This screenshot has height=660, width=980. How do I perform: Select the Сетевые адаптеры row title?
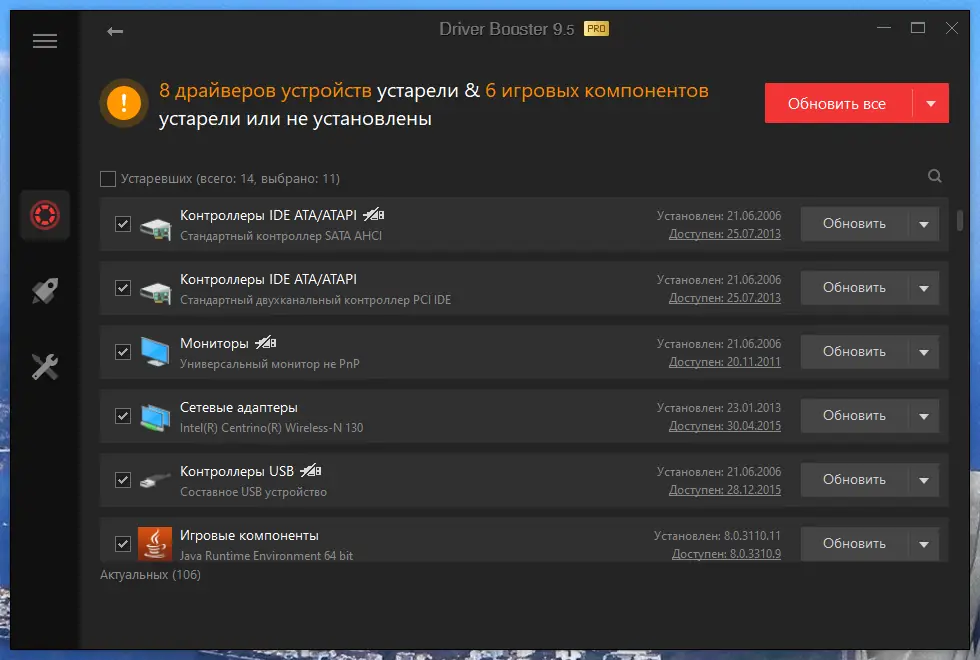point(239,408)
